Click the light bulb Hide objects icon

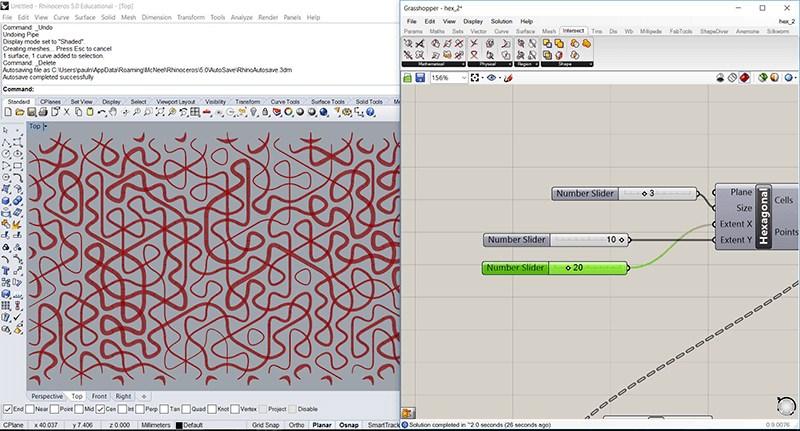[254, 112]
